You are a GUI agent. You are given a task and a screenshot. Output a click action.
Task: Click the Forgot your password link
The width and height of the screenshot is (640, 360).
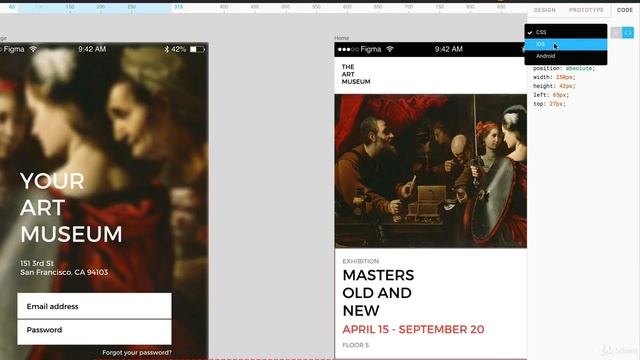tap(137, 352)
